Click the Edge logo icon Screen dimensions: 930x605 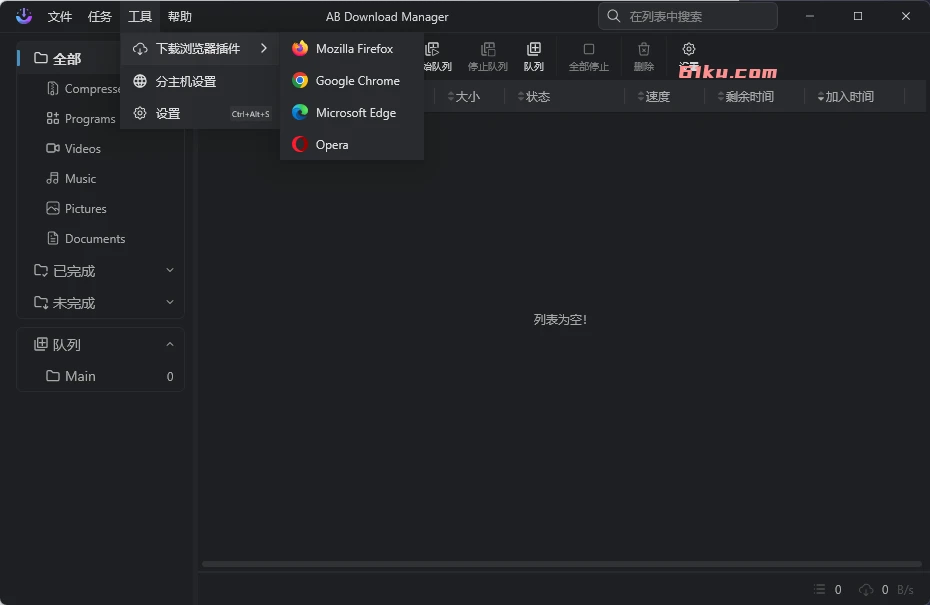(x=300, y=112)
